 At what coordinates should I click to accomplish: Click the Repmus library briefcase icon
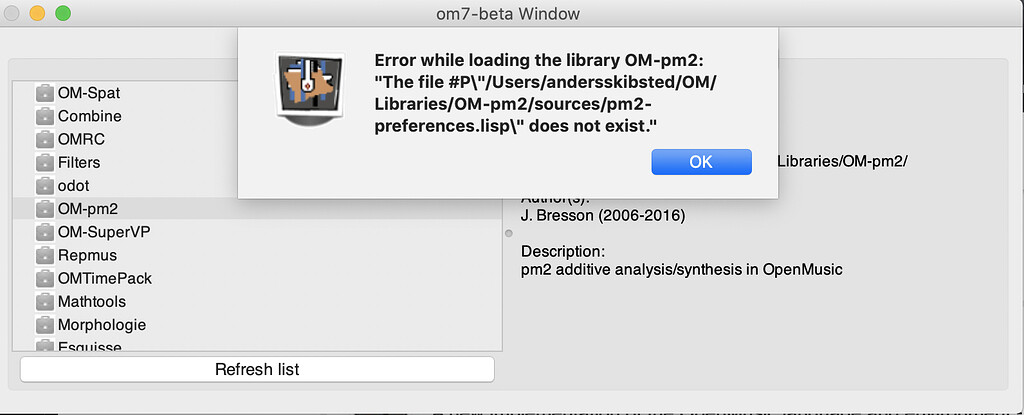tap(45, 255)
